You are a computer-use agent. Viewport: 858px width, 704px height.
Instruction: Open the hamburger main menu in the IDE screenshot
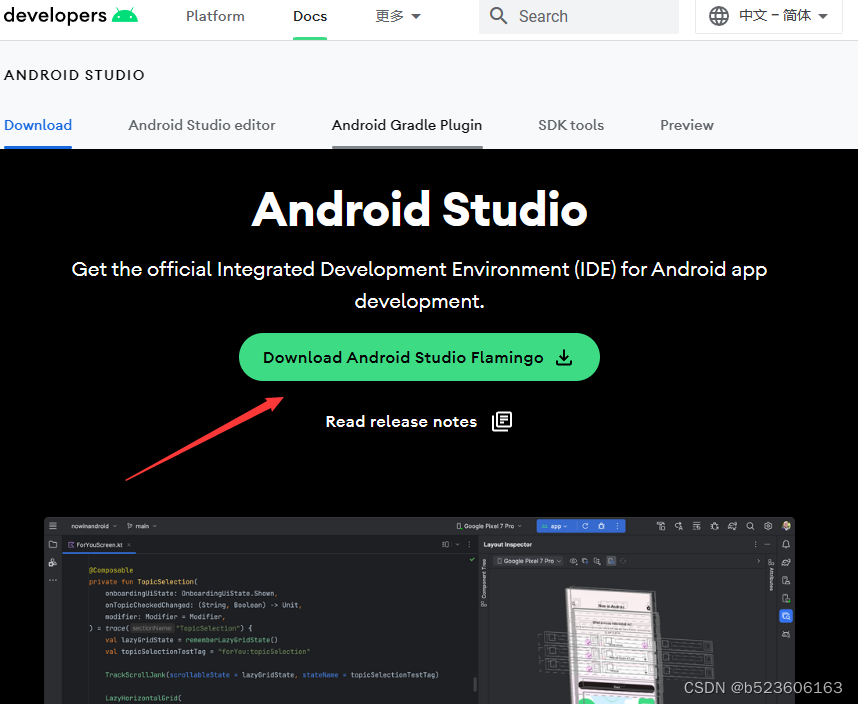53,526
